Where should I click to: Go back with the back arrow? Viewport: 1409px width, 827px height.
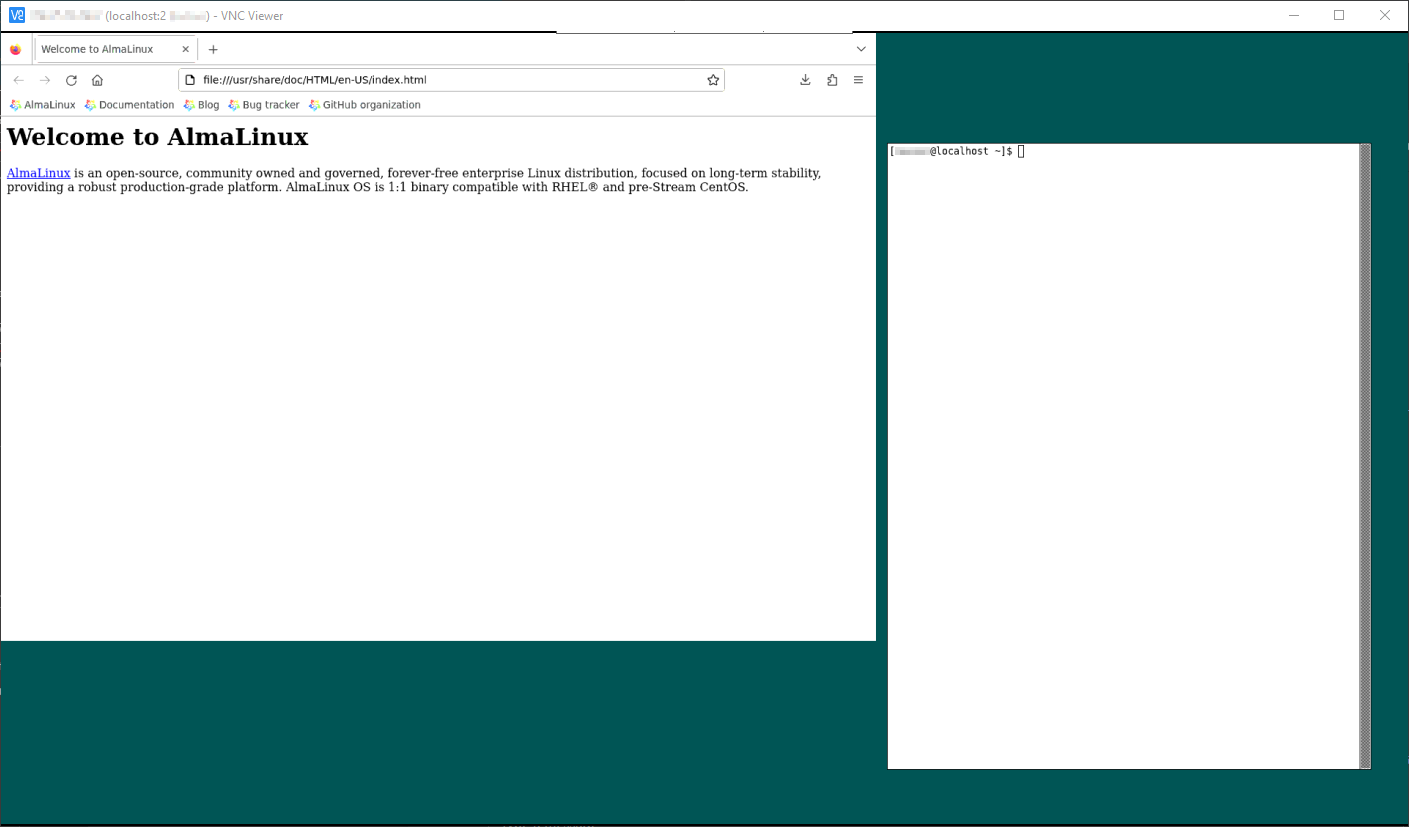click(18, 80)
